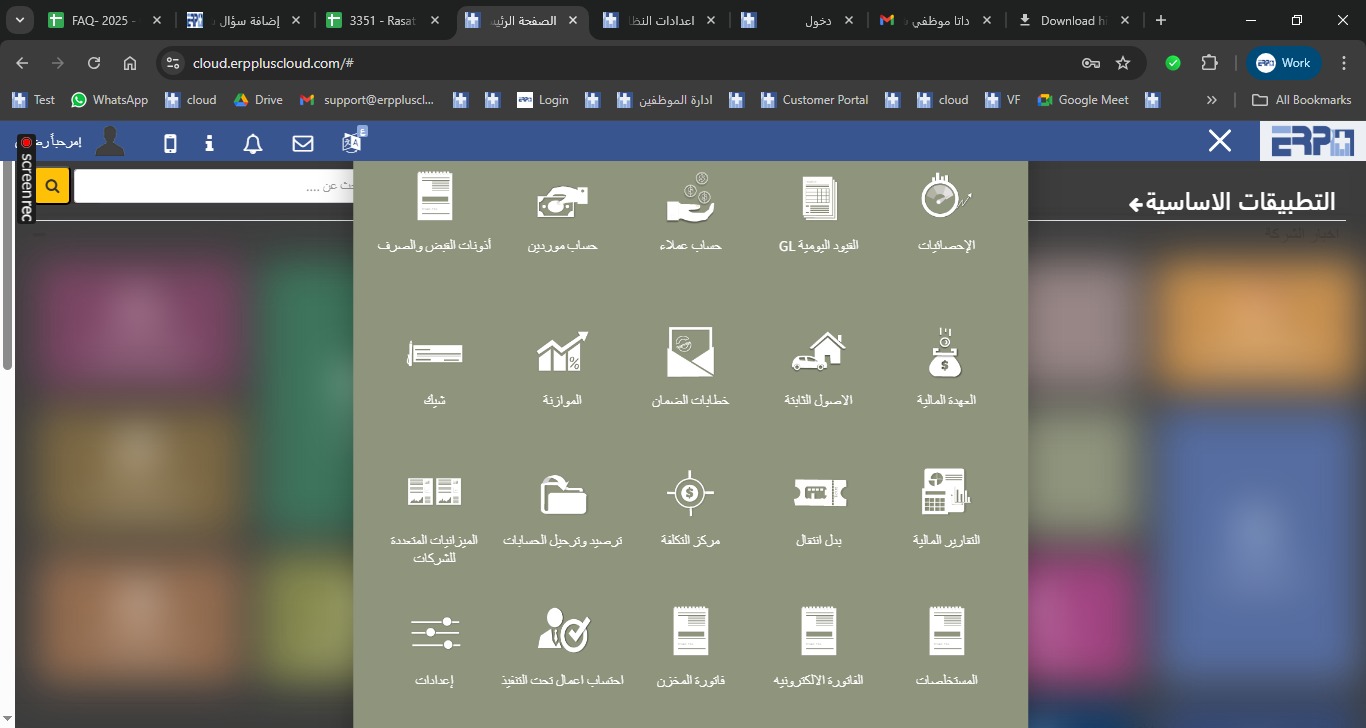Open الفاتورة الالكترونيه e-invoice icon
This screenshot has height=728, width=1366.
819,632
